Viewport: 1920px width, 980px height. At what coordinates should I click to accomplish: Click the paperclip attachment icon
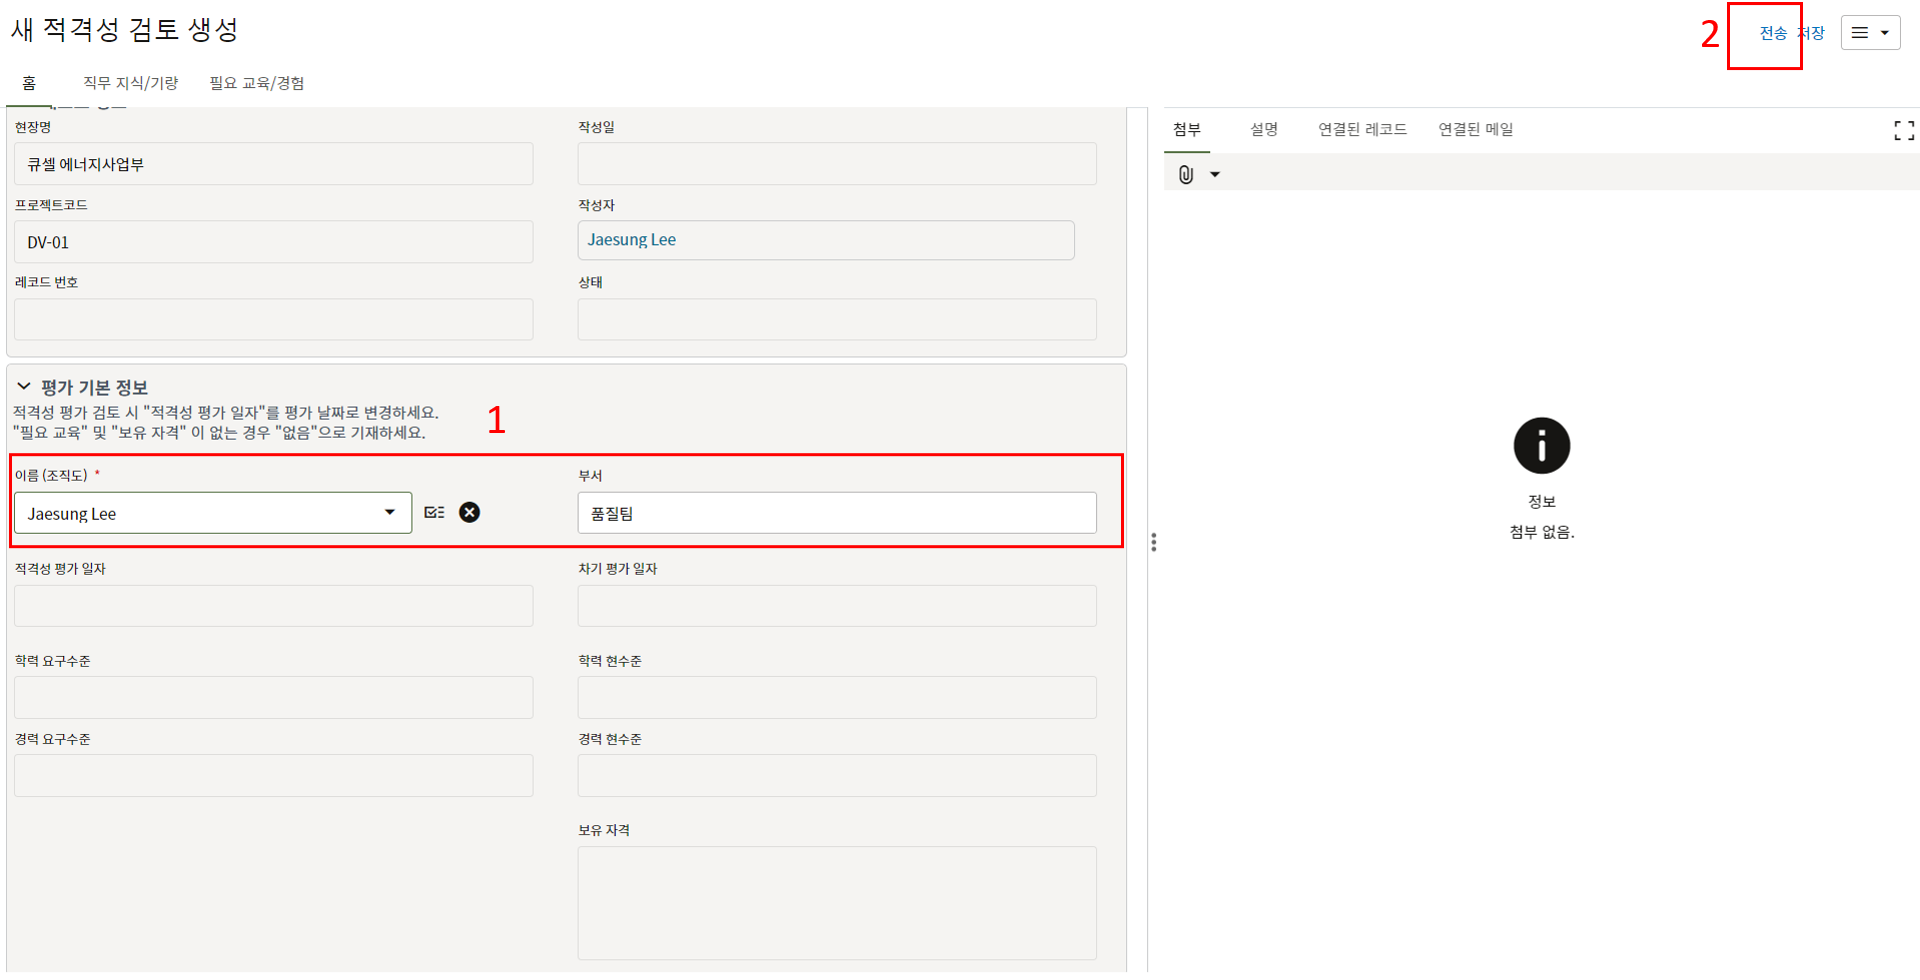click(x=1185, y=175)
